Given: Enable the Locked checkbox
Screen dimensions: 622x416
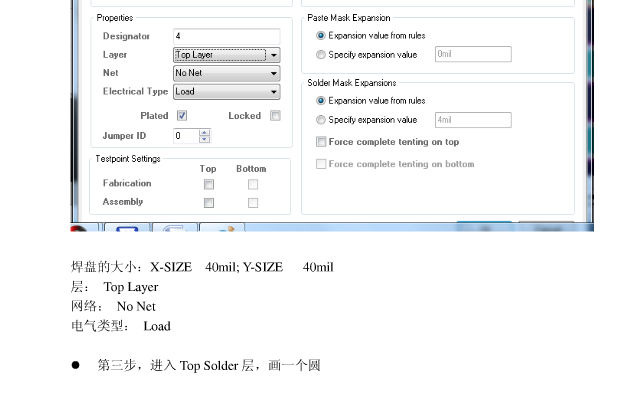Looking at the screenshot, I should [275, 116].
